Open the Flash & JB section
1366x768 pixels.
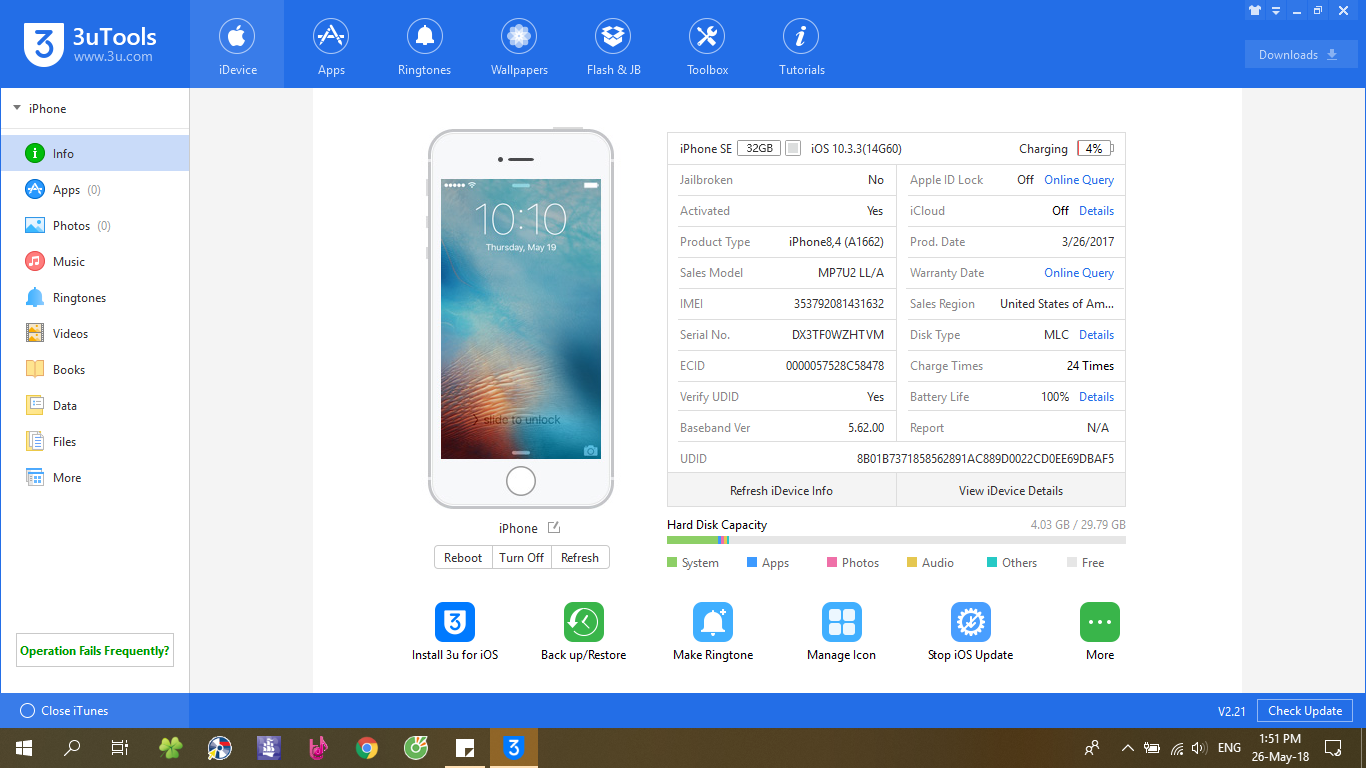click(613, 47)
